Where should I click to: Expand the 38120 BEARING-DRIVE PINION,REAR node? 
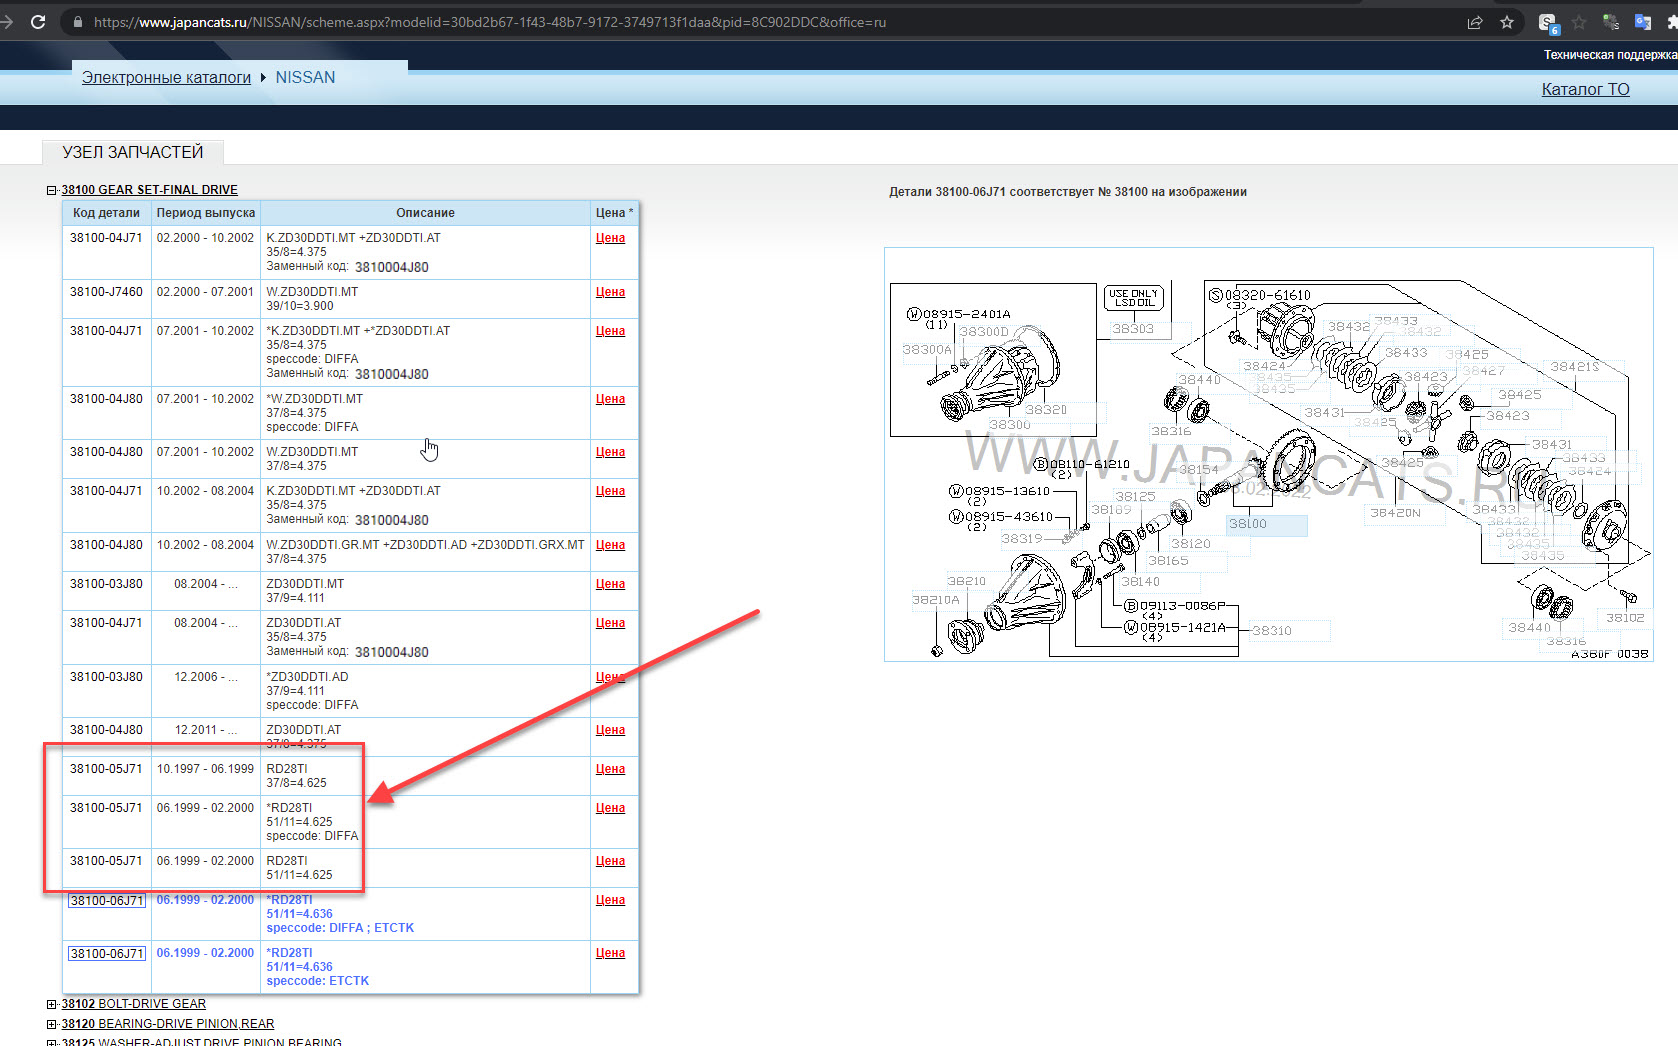click(52, 1024)
